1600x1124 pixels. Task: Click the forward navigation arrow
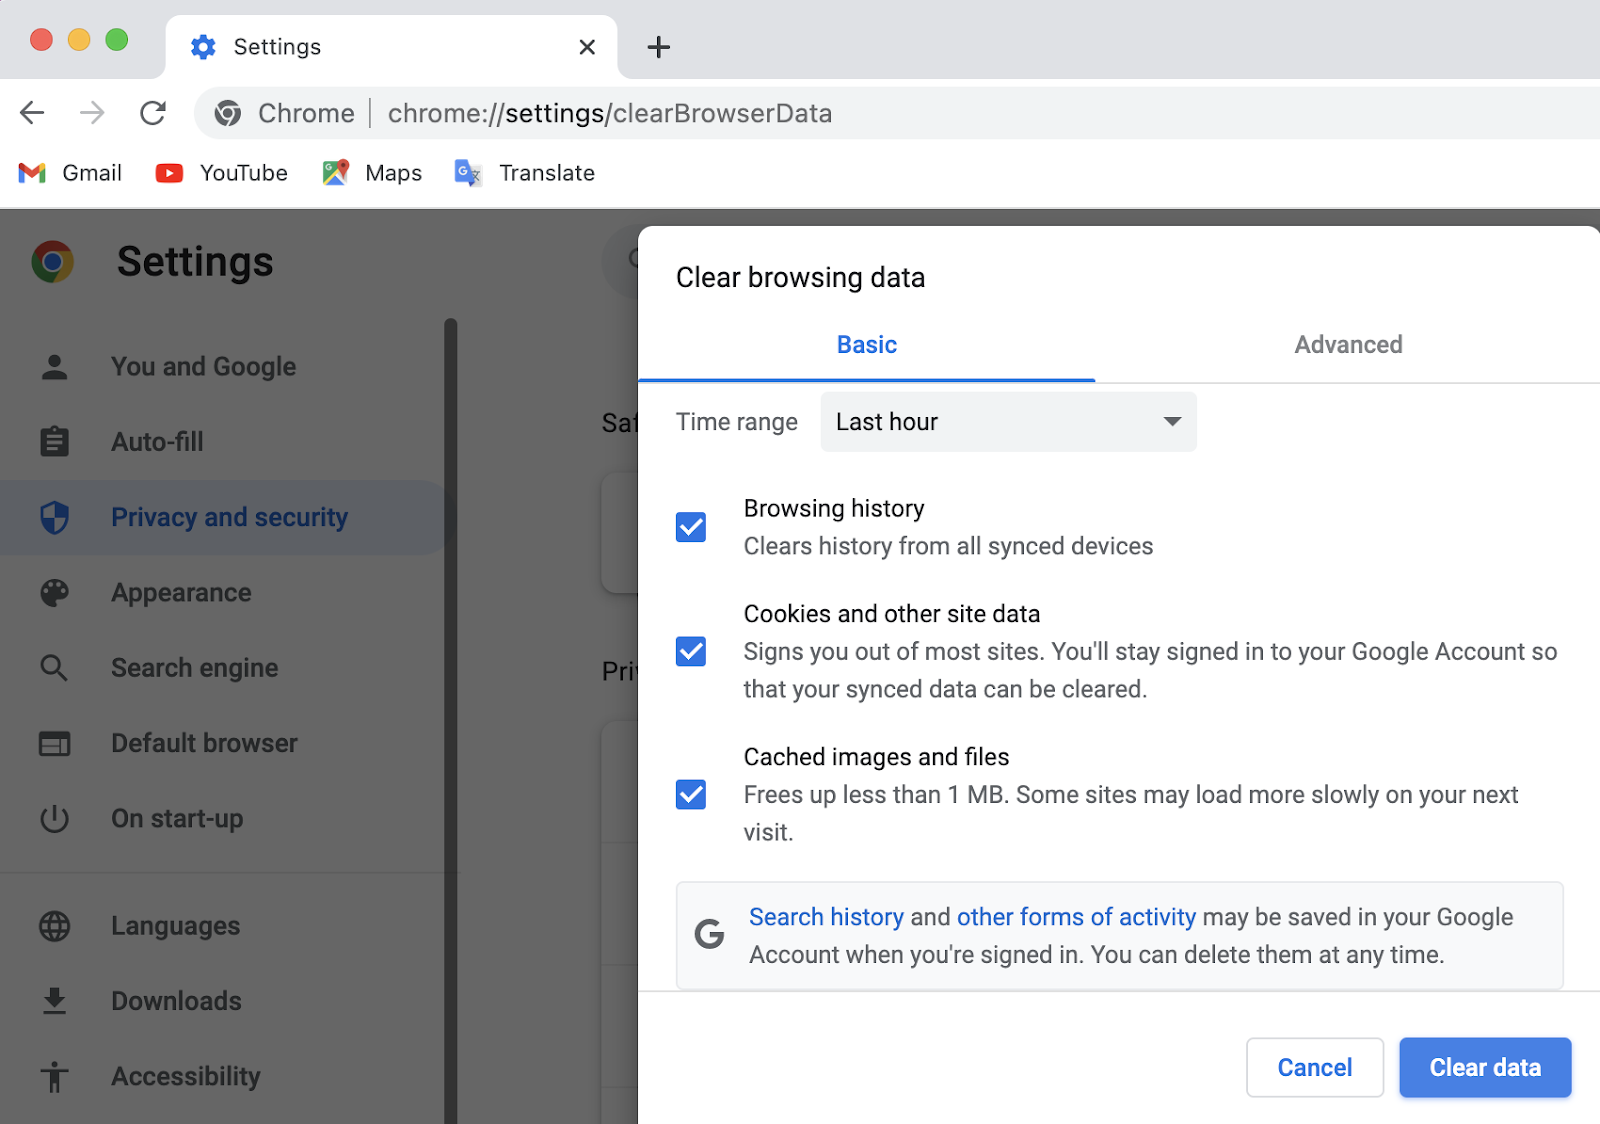point(92,113)
